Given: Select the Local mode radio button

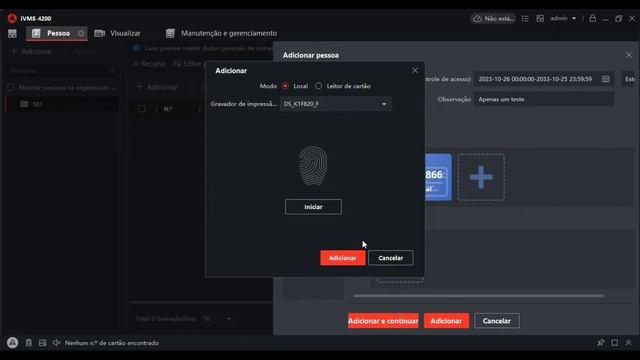Looking at the screenshot, I should (x=285, y=86).
